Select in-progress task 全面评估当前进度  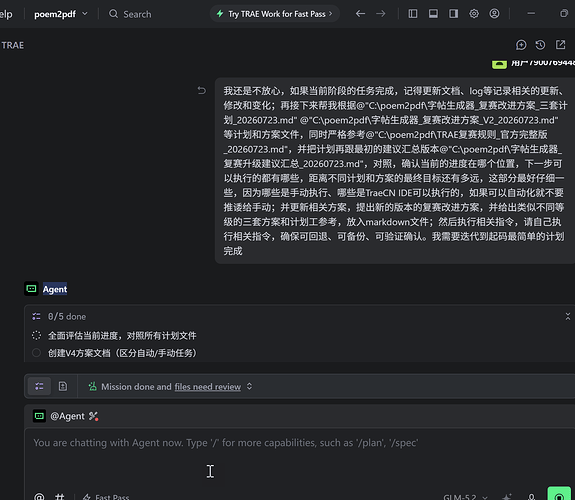coord(122,335)
